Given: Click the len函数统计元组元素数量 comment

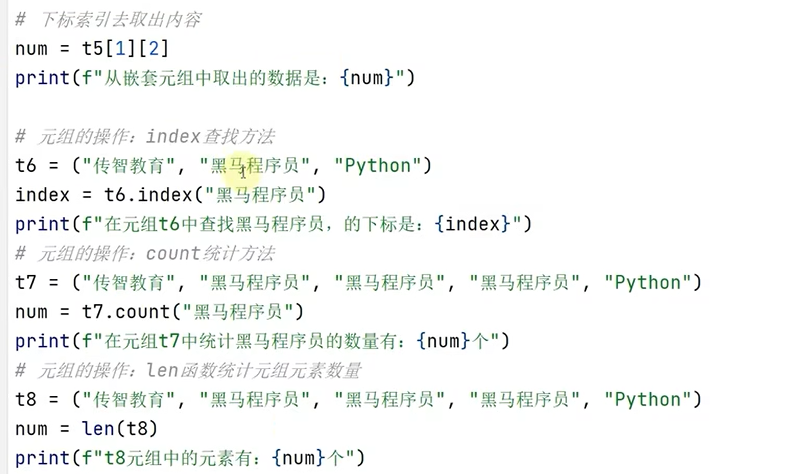Looking at the screenshot, I should click(188, 371).
